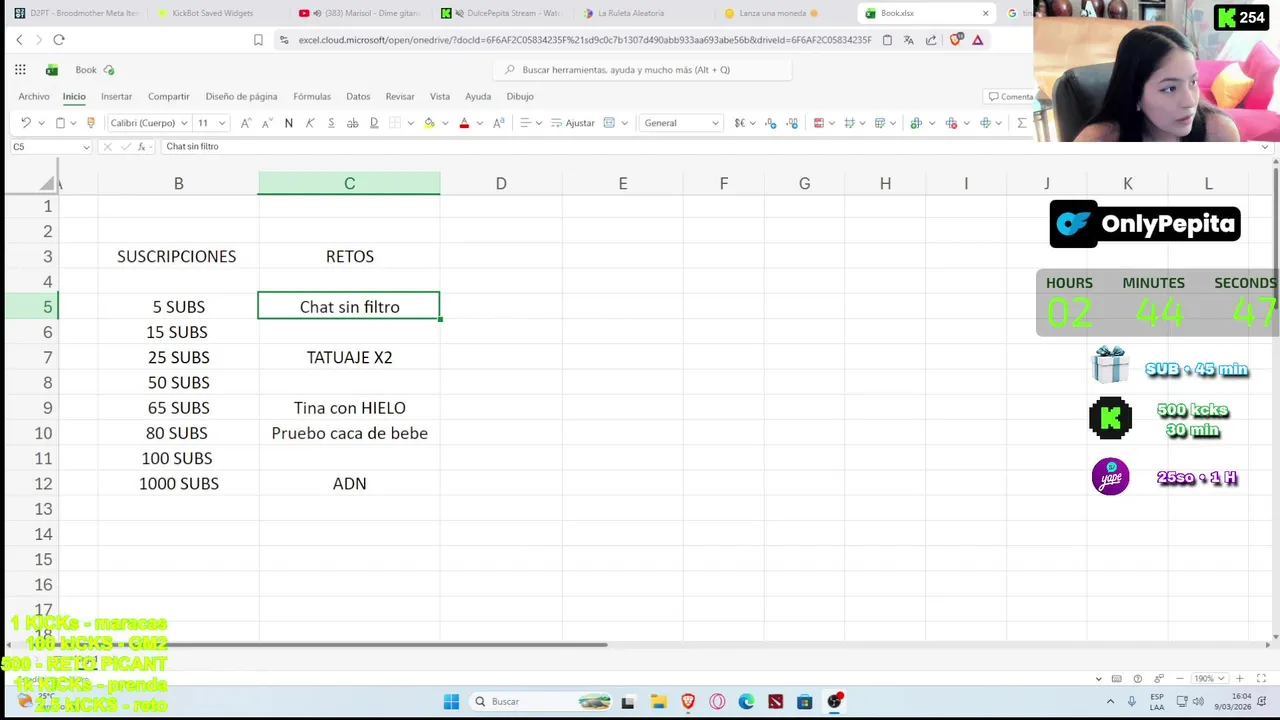Select cell containing Pruebo caca de bebe
This screenshot has width=1280, height=720.
click(349, 433)
